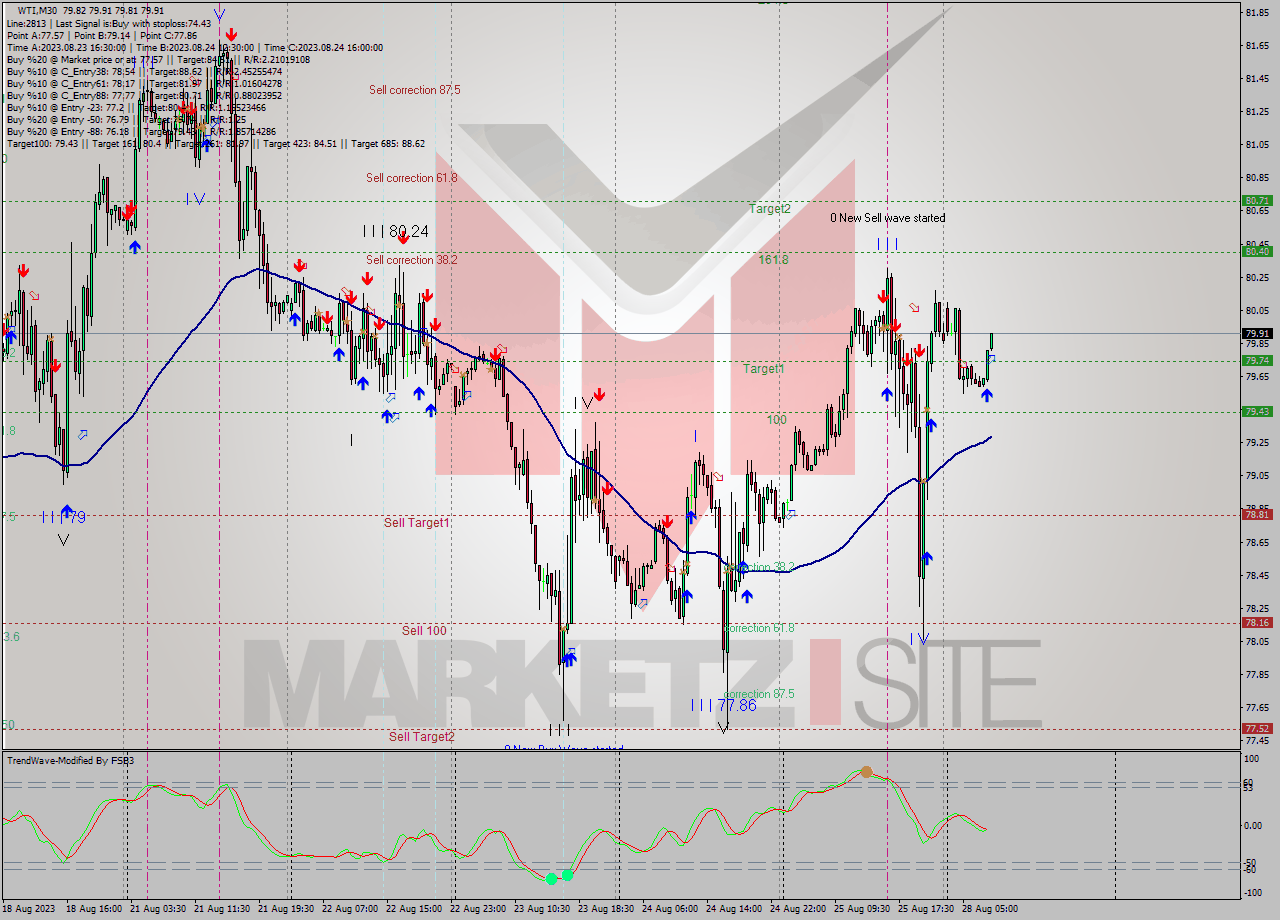The height and width of the screenshot is (920, 1280).
Task: Click the 'Sell Target2' label
Action: click(x=421, y=737)
